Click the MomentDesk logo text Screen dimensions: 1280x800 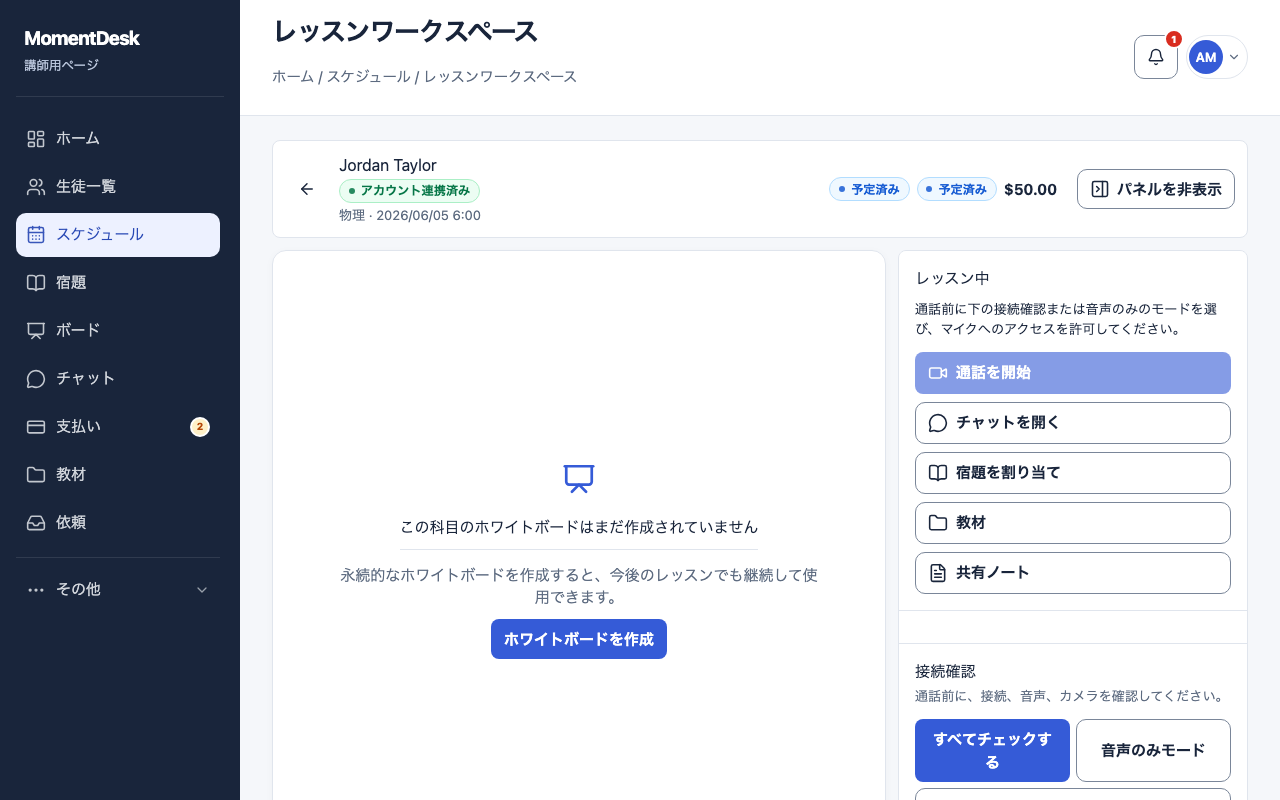(82, 38)
